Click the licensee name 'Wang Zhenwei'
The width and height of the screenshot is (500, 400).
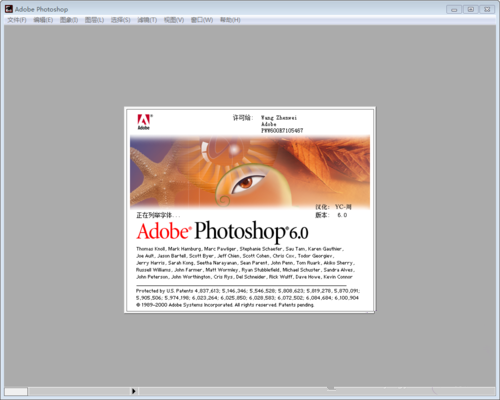point(279,118)
